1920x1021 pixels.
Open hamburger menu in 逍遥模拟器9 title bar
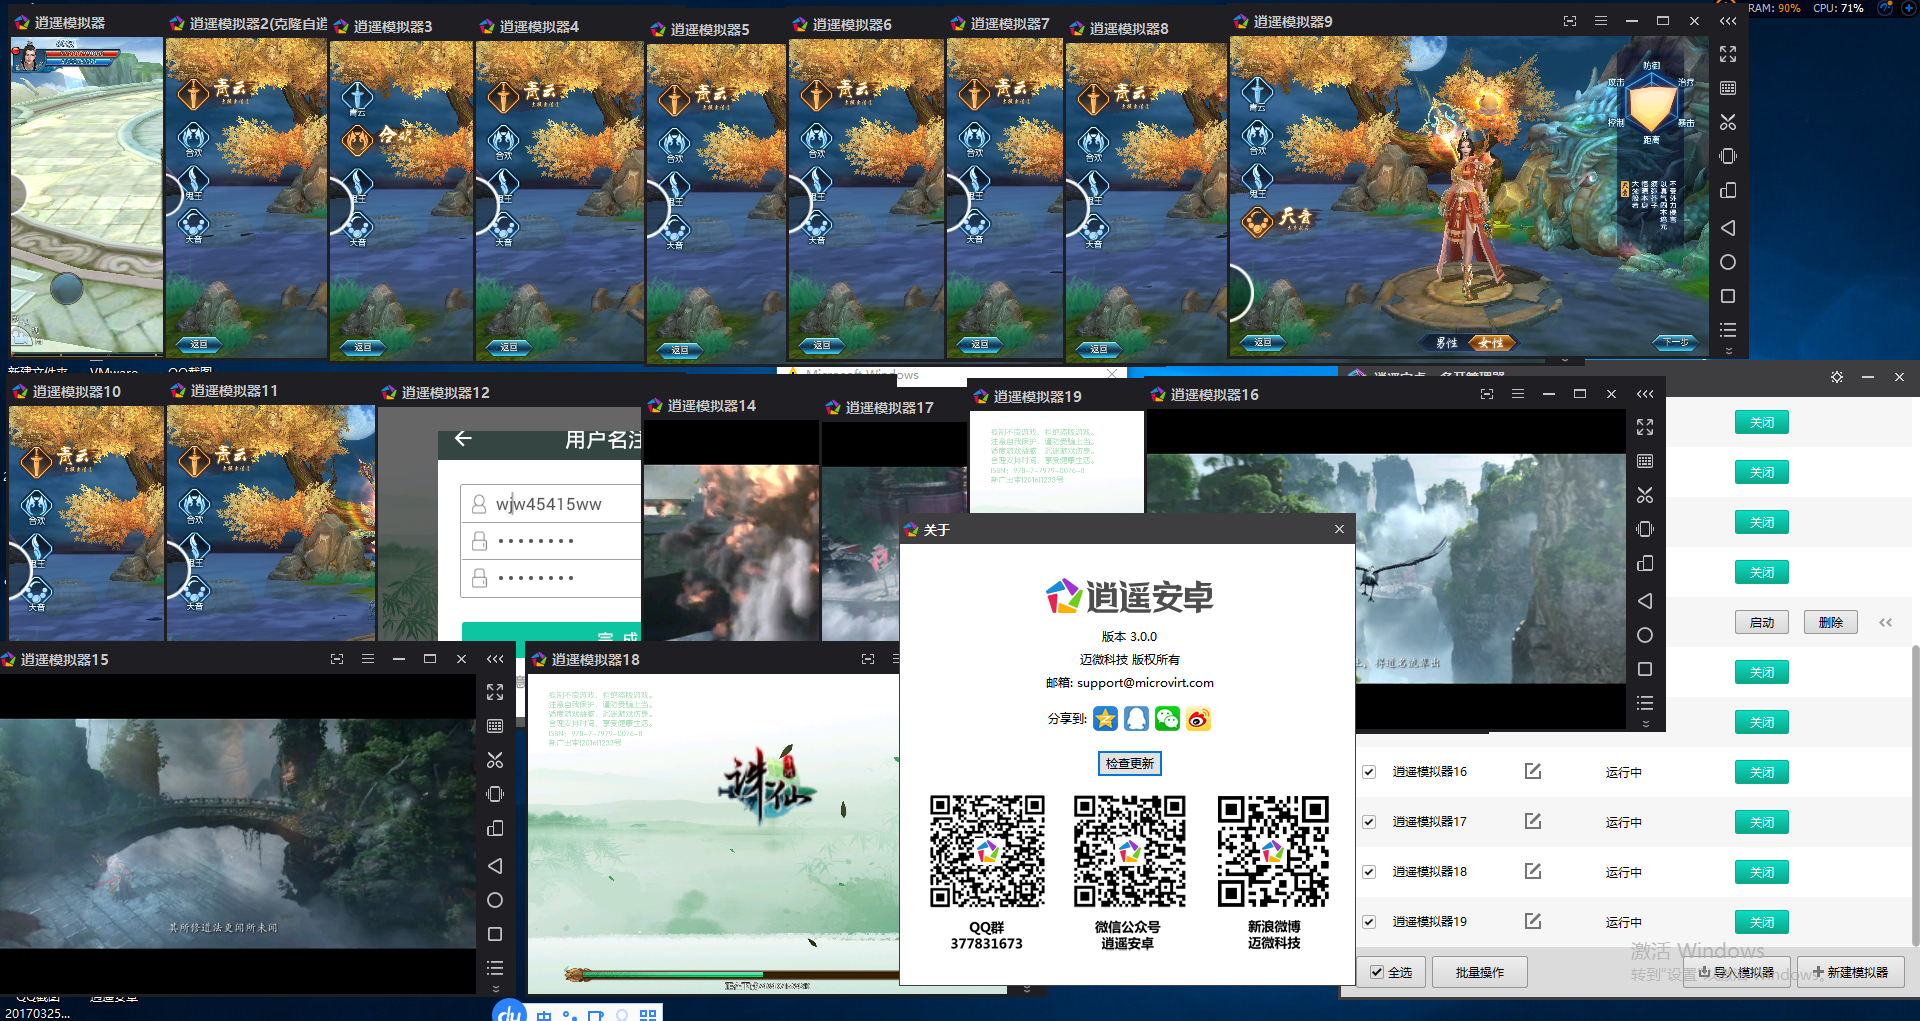click(1601, 21)
